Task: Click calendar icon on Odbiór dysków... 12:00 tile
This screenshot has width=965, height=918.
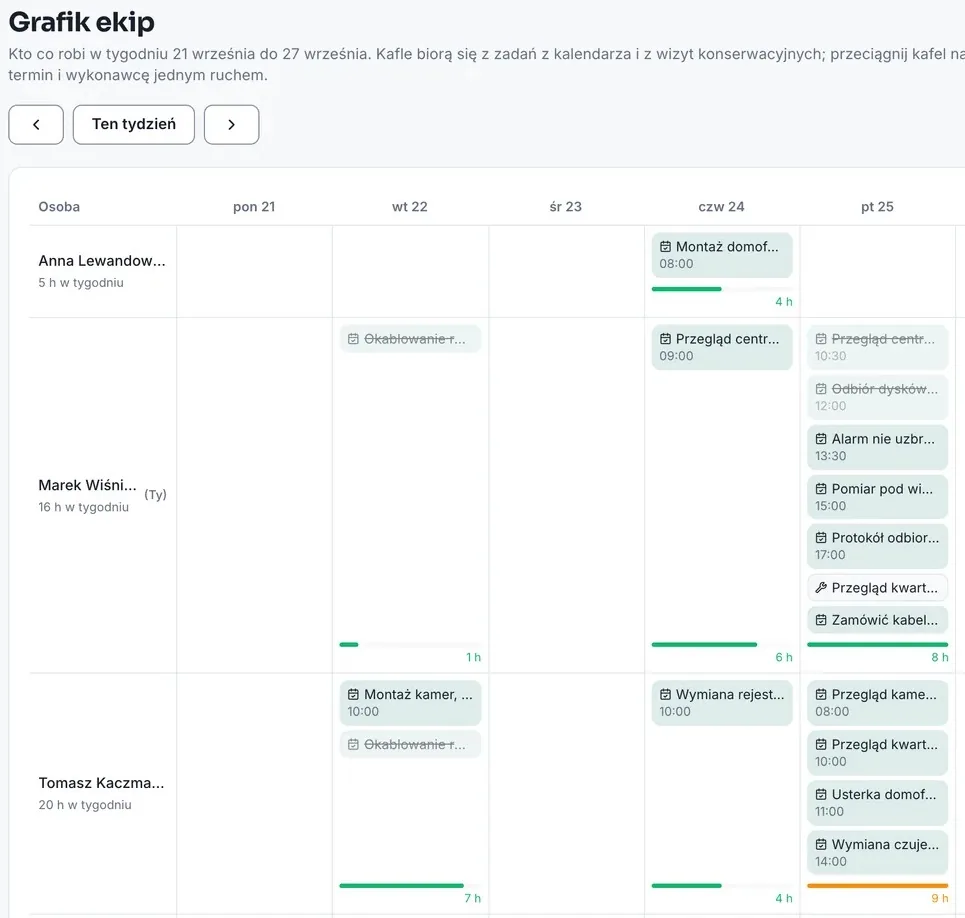Action: pos(821,389)
